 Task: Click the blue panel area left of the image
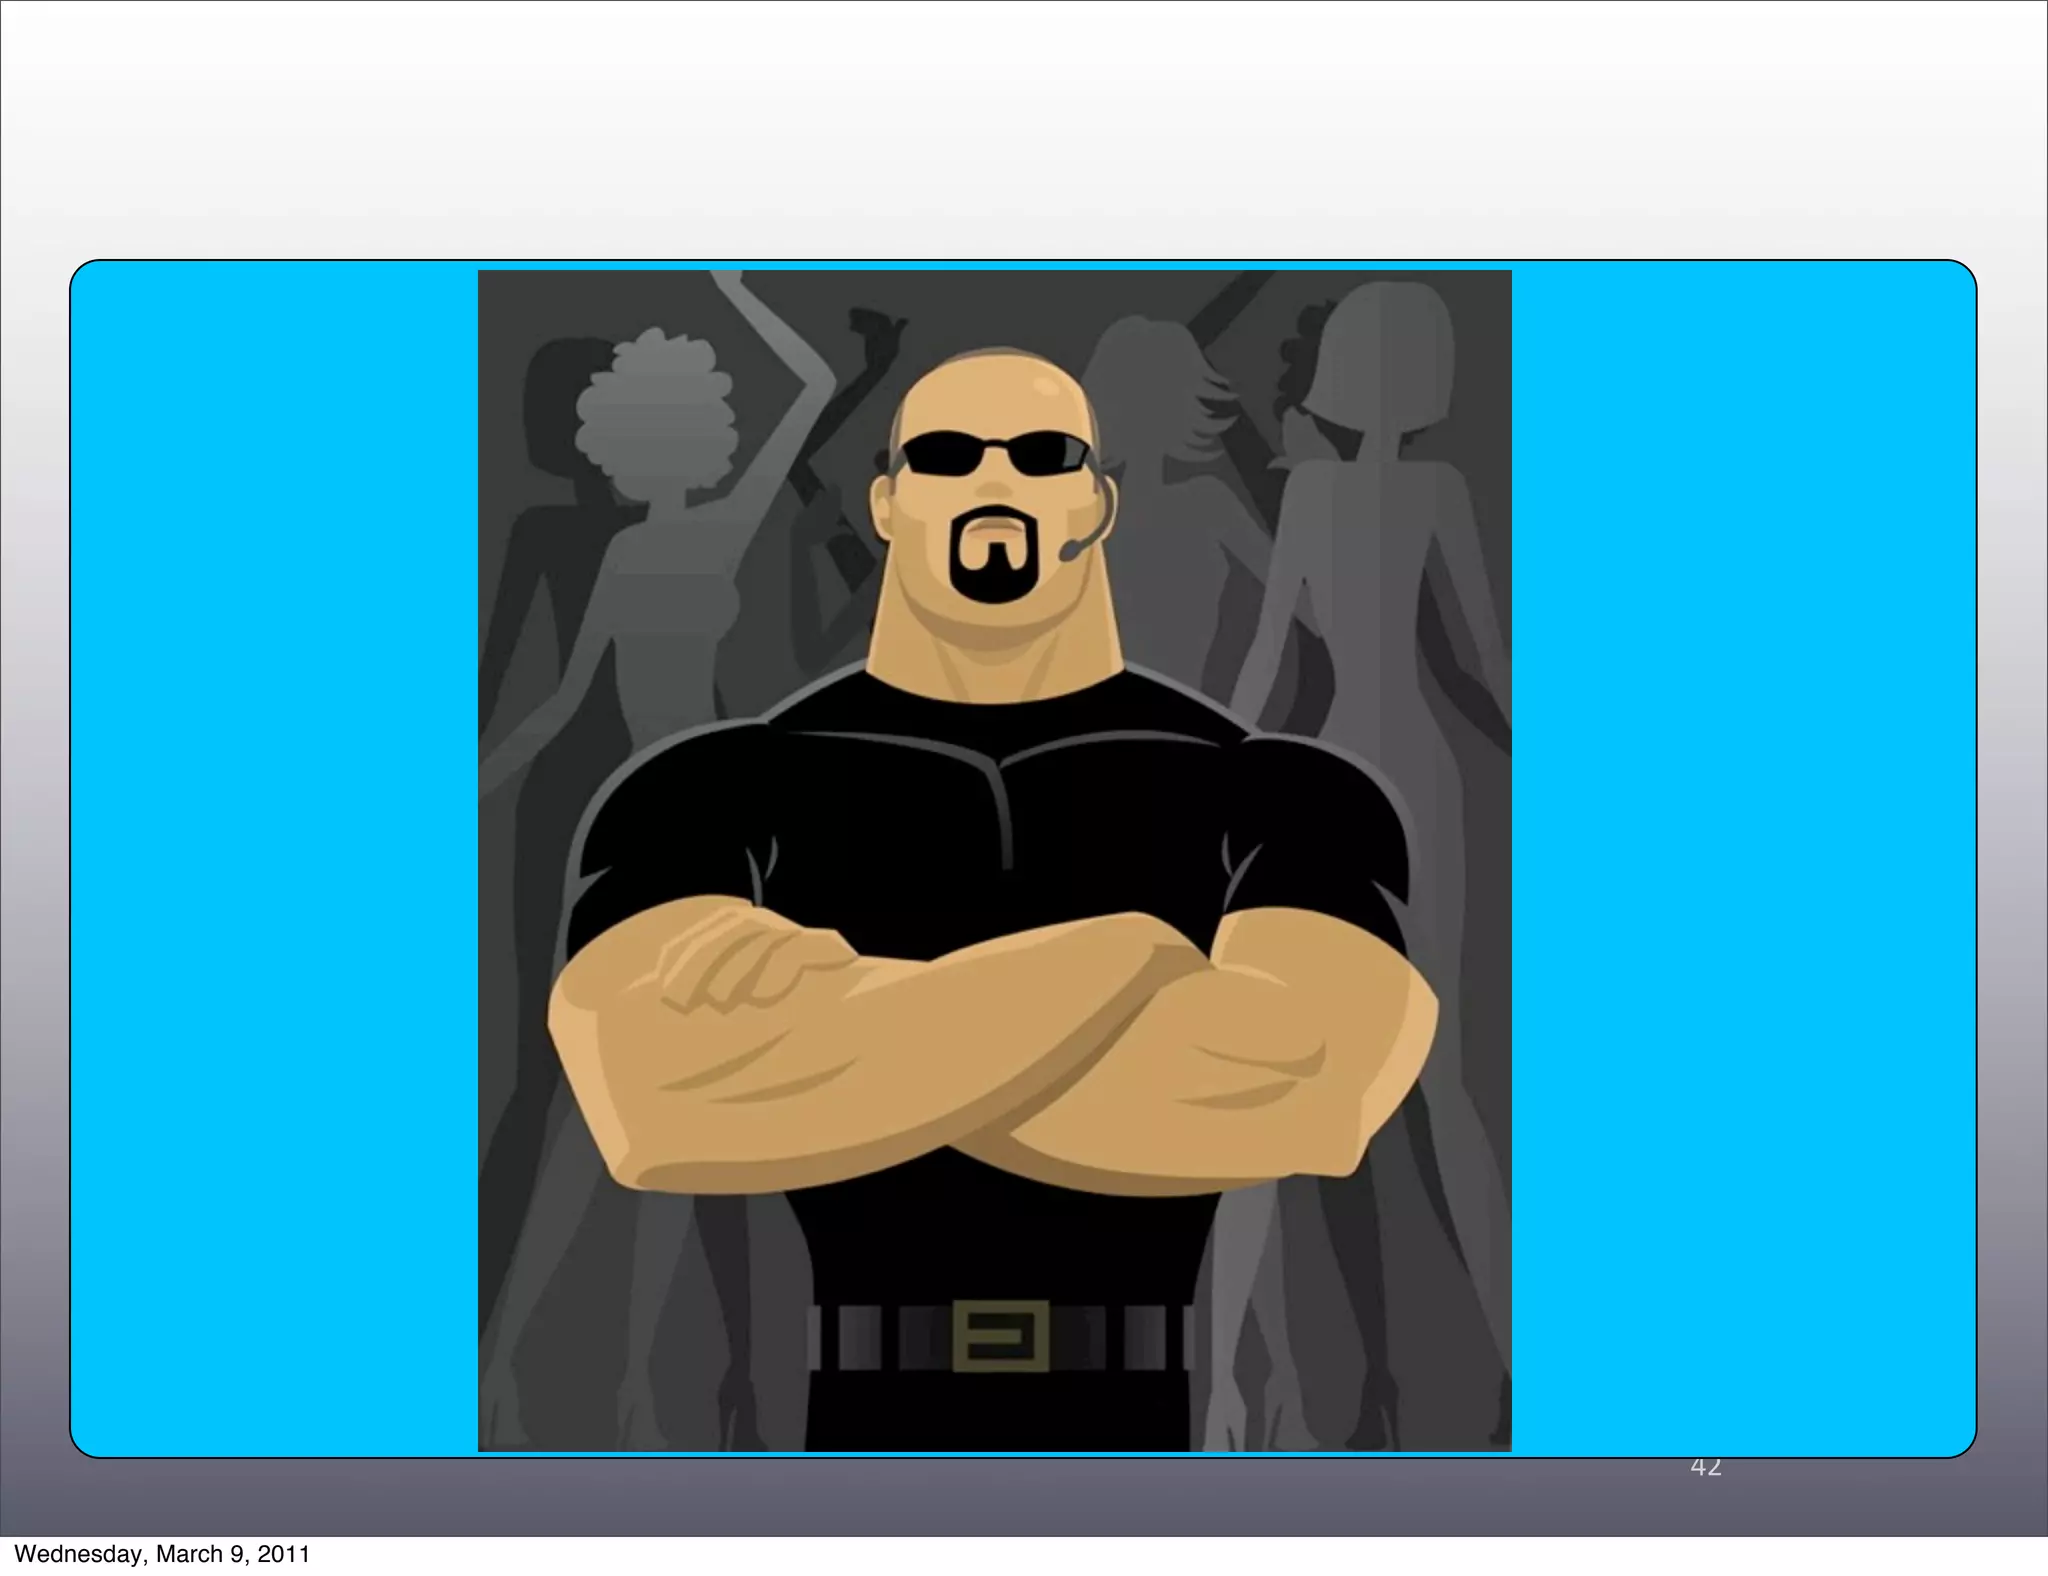click(270, 860)
